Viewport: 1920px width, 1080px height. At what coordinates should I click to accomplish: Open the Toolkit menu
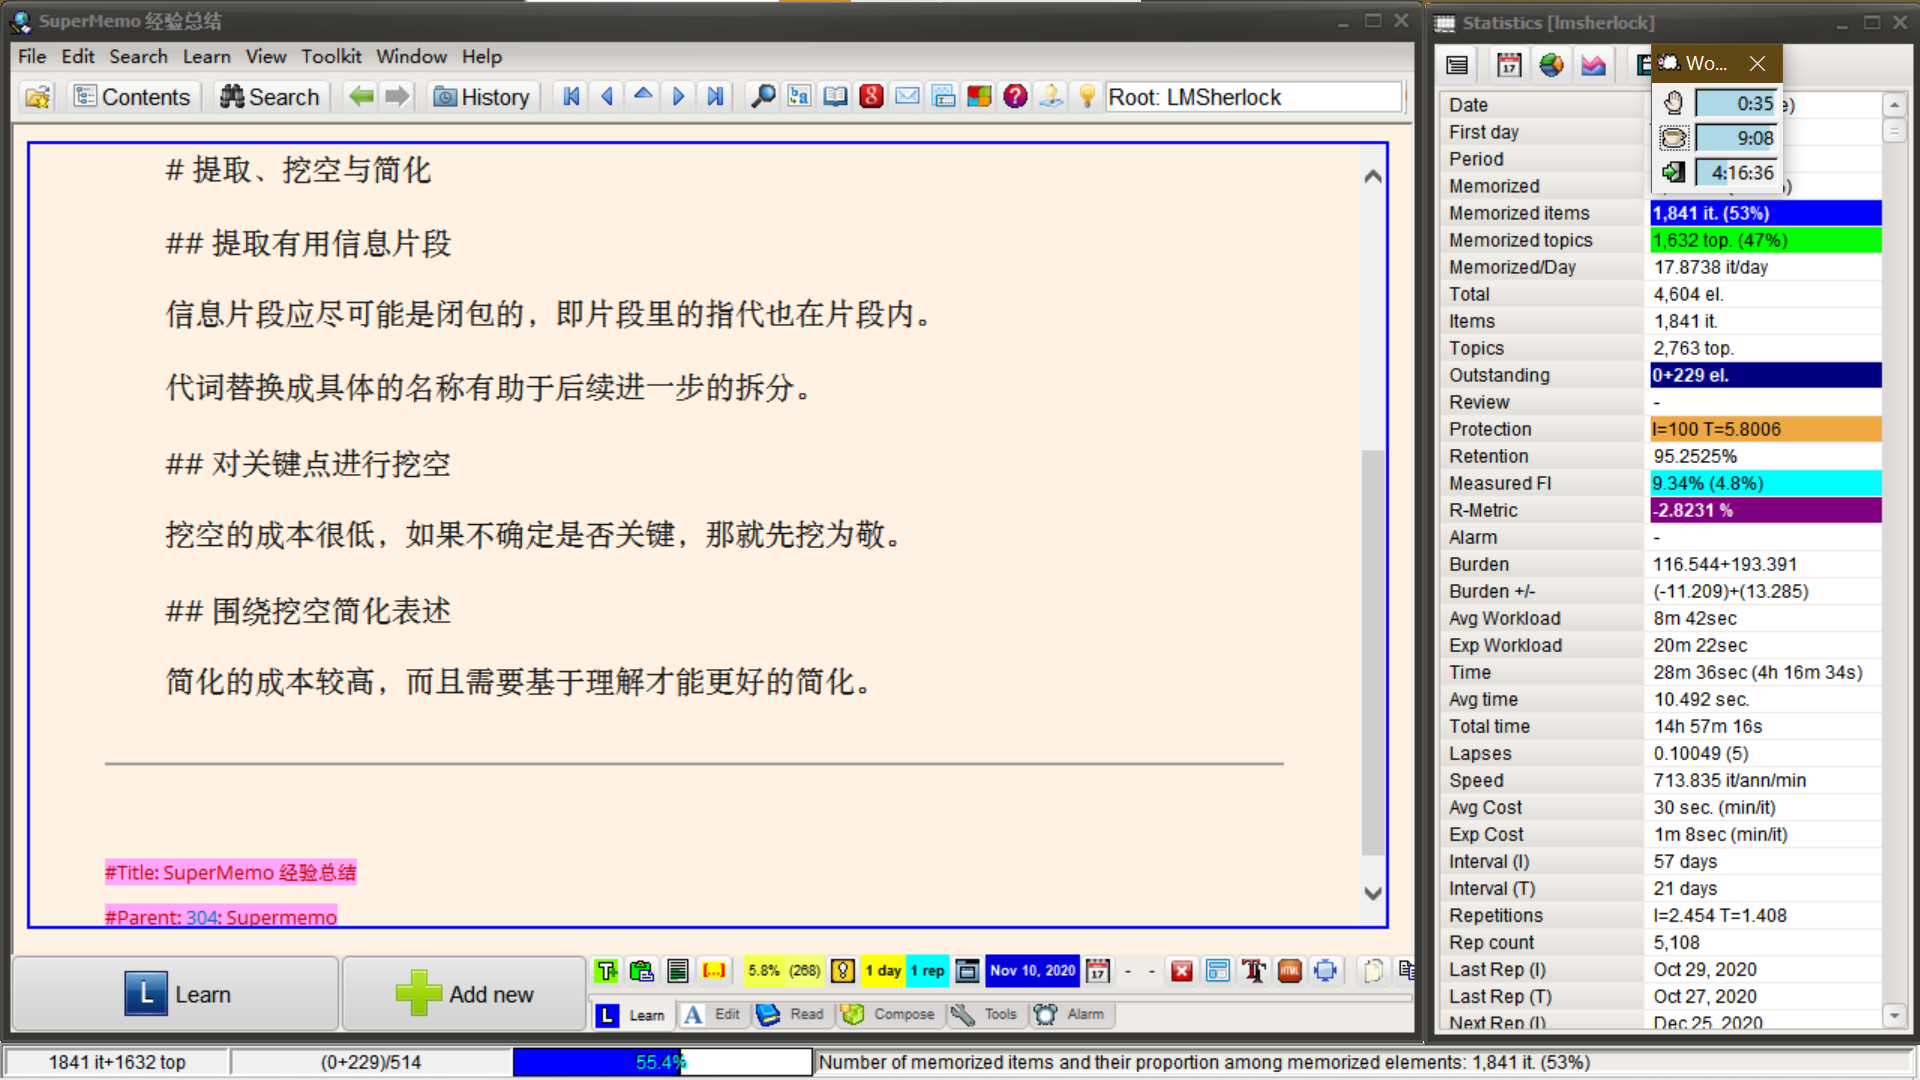tap(331, 57)
